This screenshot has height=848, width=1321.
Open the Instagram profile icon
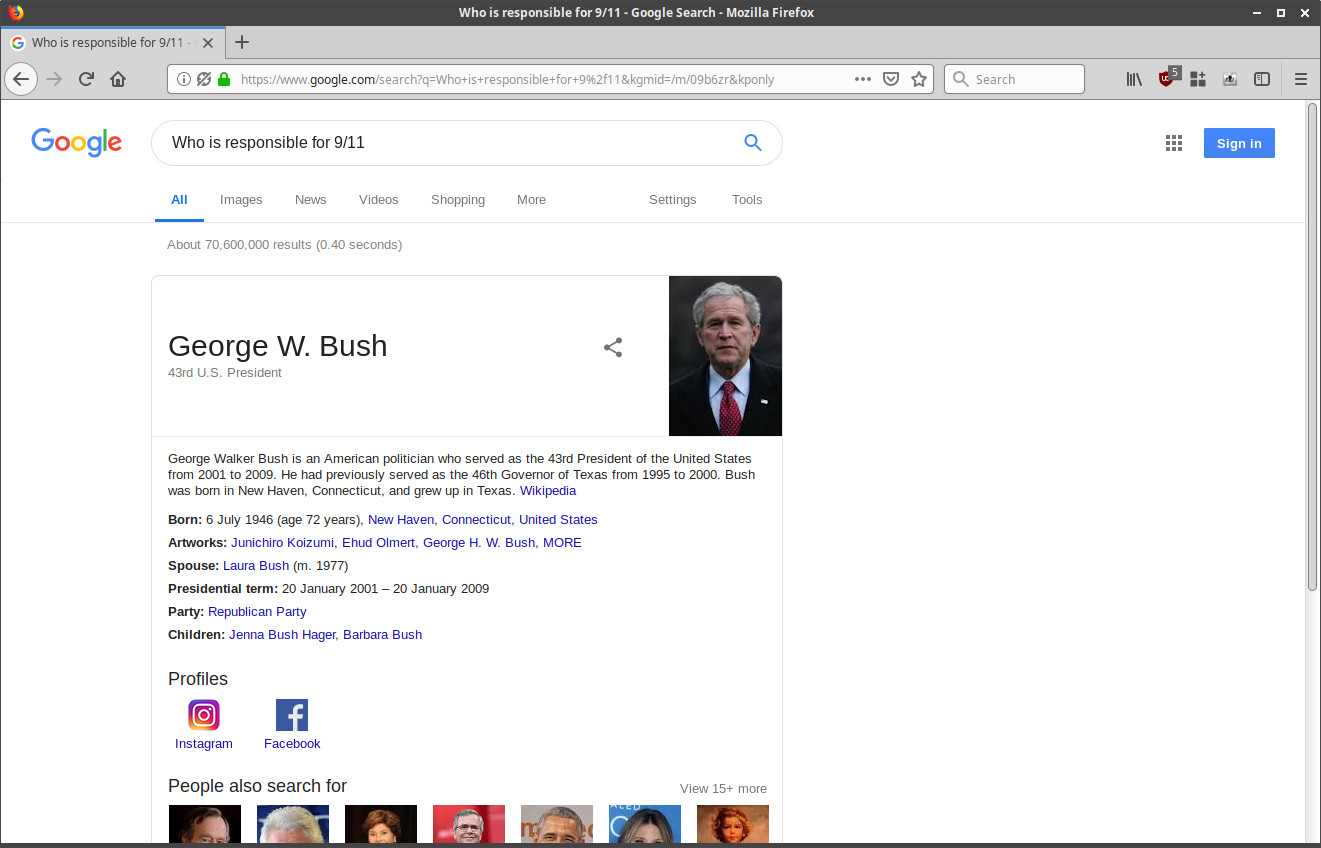point(204,715)
